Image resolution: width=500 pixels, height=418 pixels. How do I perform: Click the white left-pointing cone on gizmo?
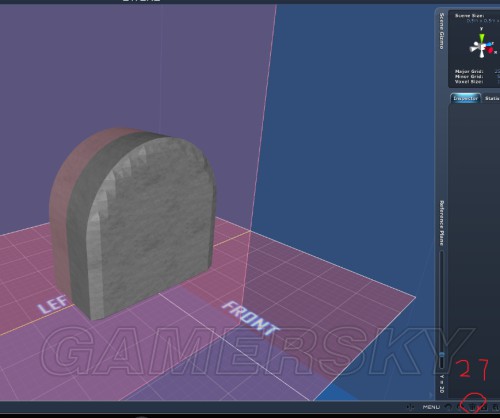473,49
